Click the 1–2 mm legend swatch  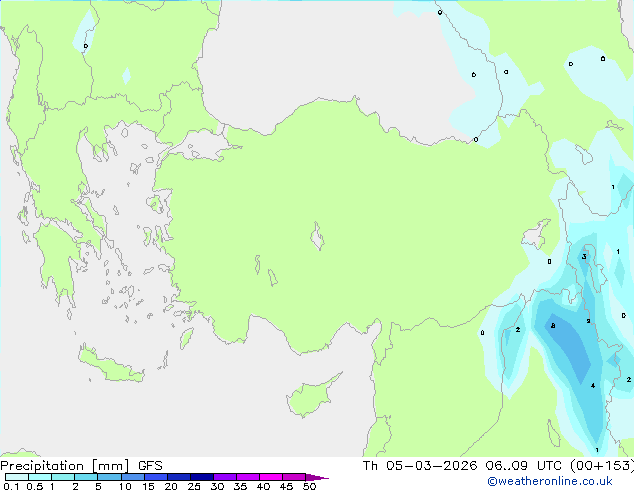pyautogui.click(x=63, y=477)
